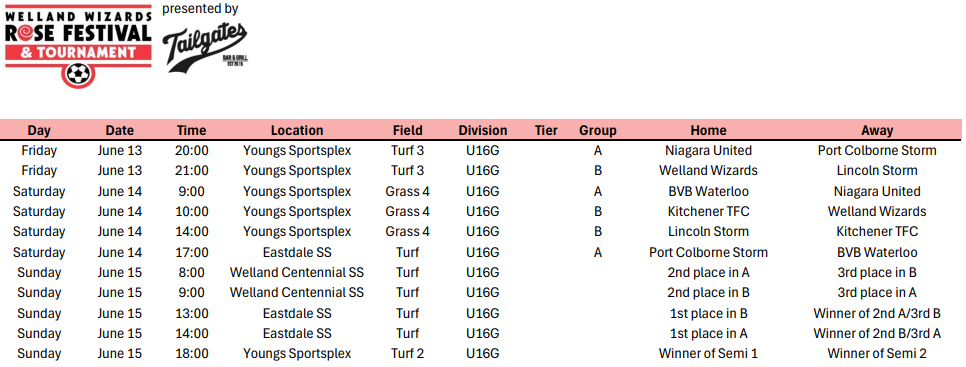The image size is (966, 367).
Task: Click Winner of 2nd A/3rd B cell
Action: coord(877,313)
